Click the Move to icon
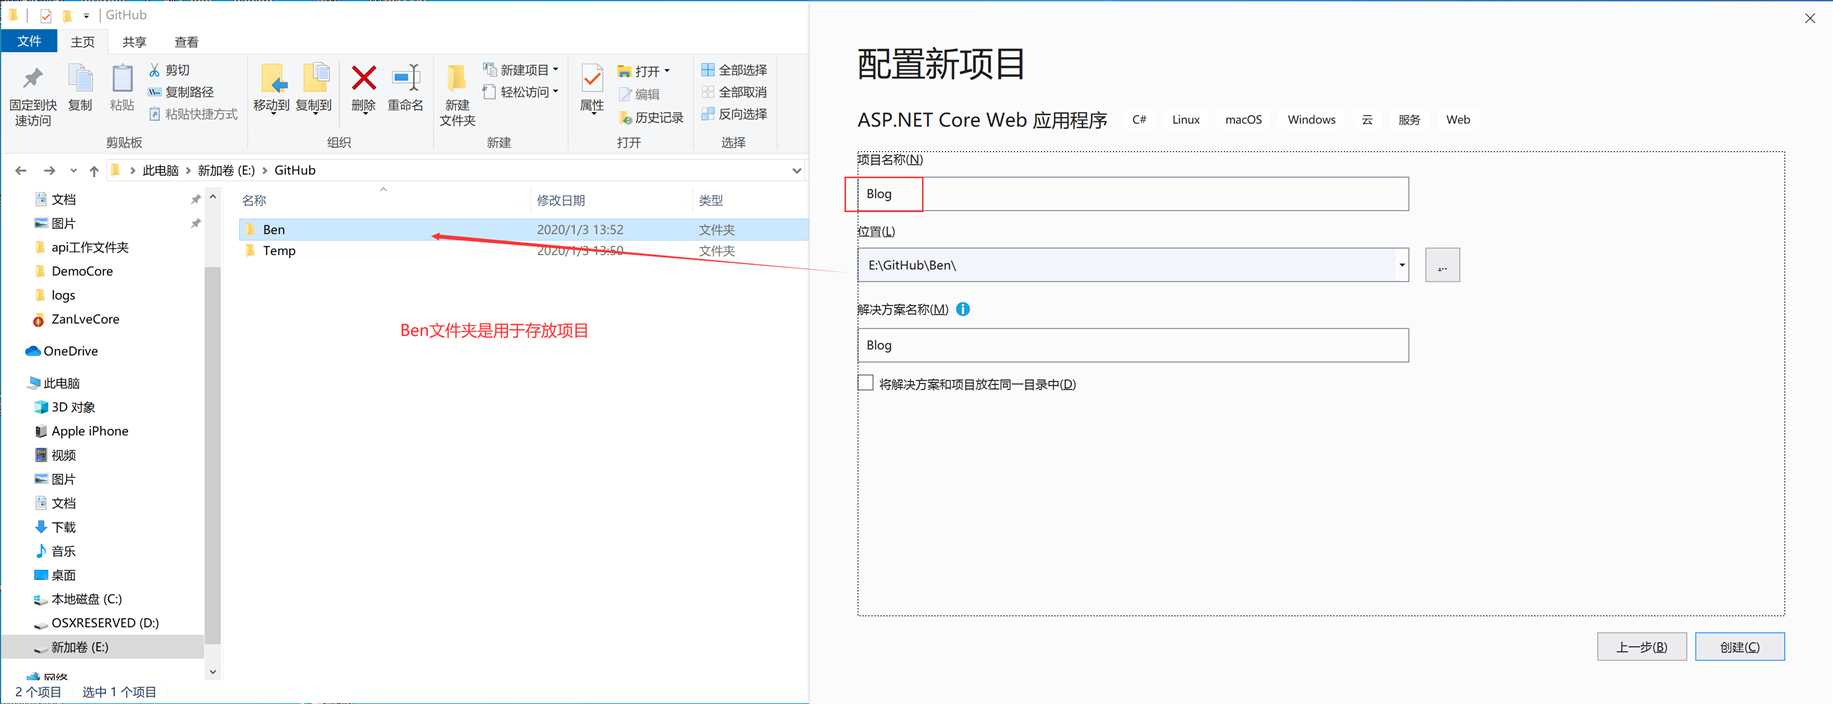 click(272, 78)
